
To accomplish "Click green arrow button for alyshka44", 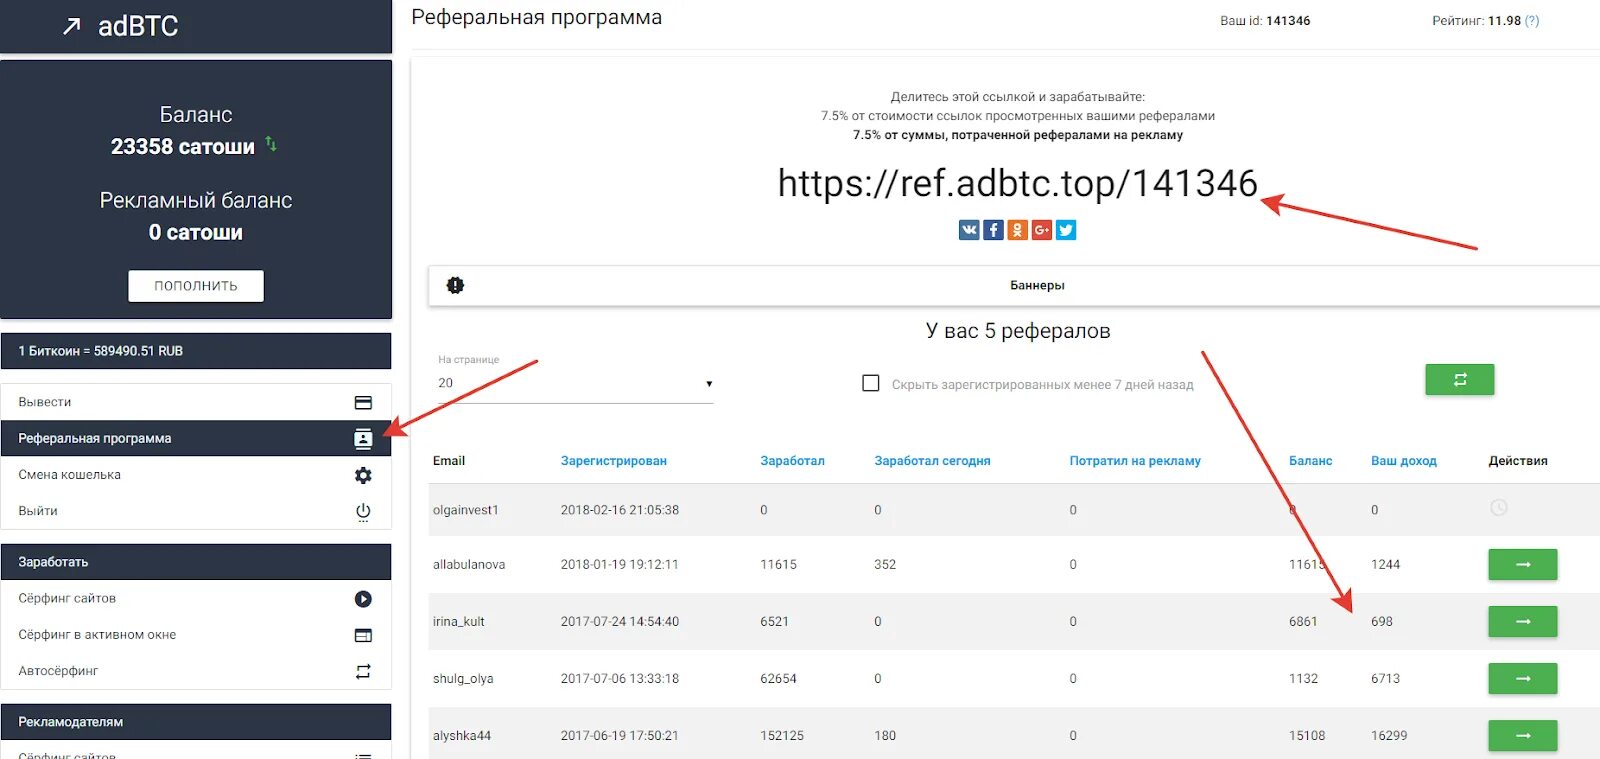I will (x=1522, y=735).
